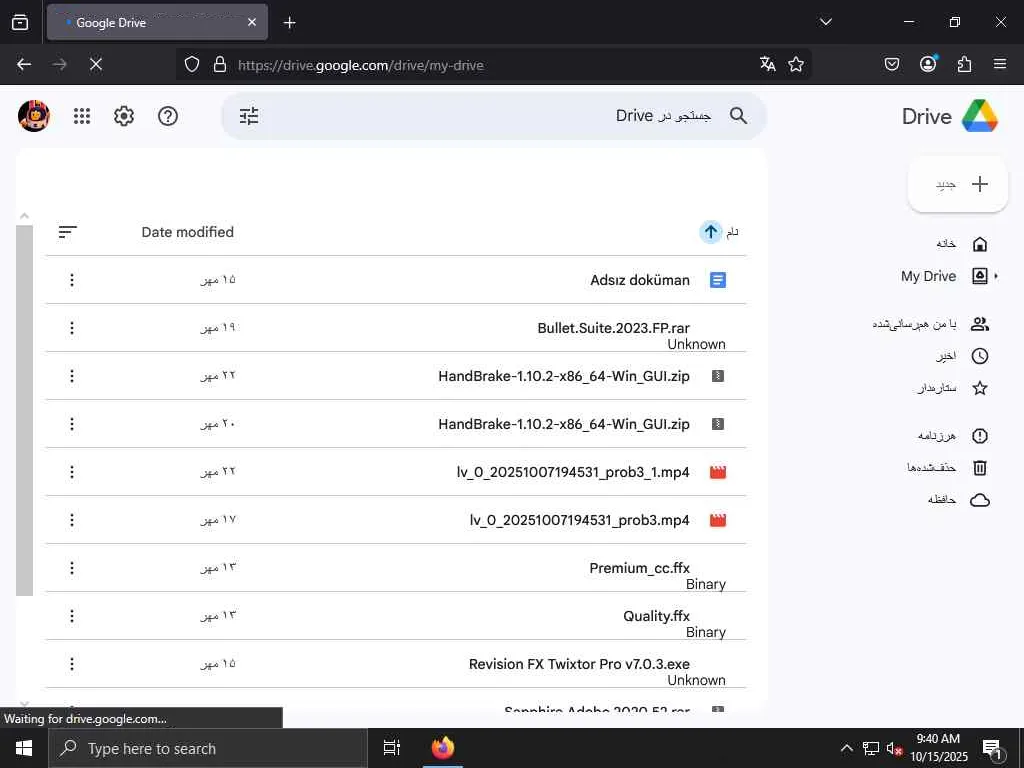This screenshot has width=1024, height=768.
Task: Click Docs icon beside Adsız doküman
Action: (718, 280)
